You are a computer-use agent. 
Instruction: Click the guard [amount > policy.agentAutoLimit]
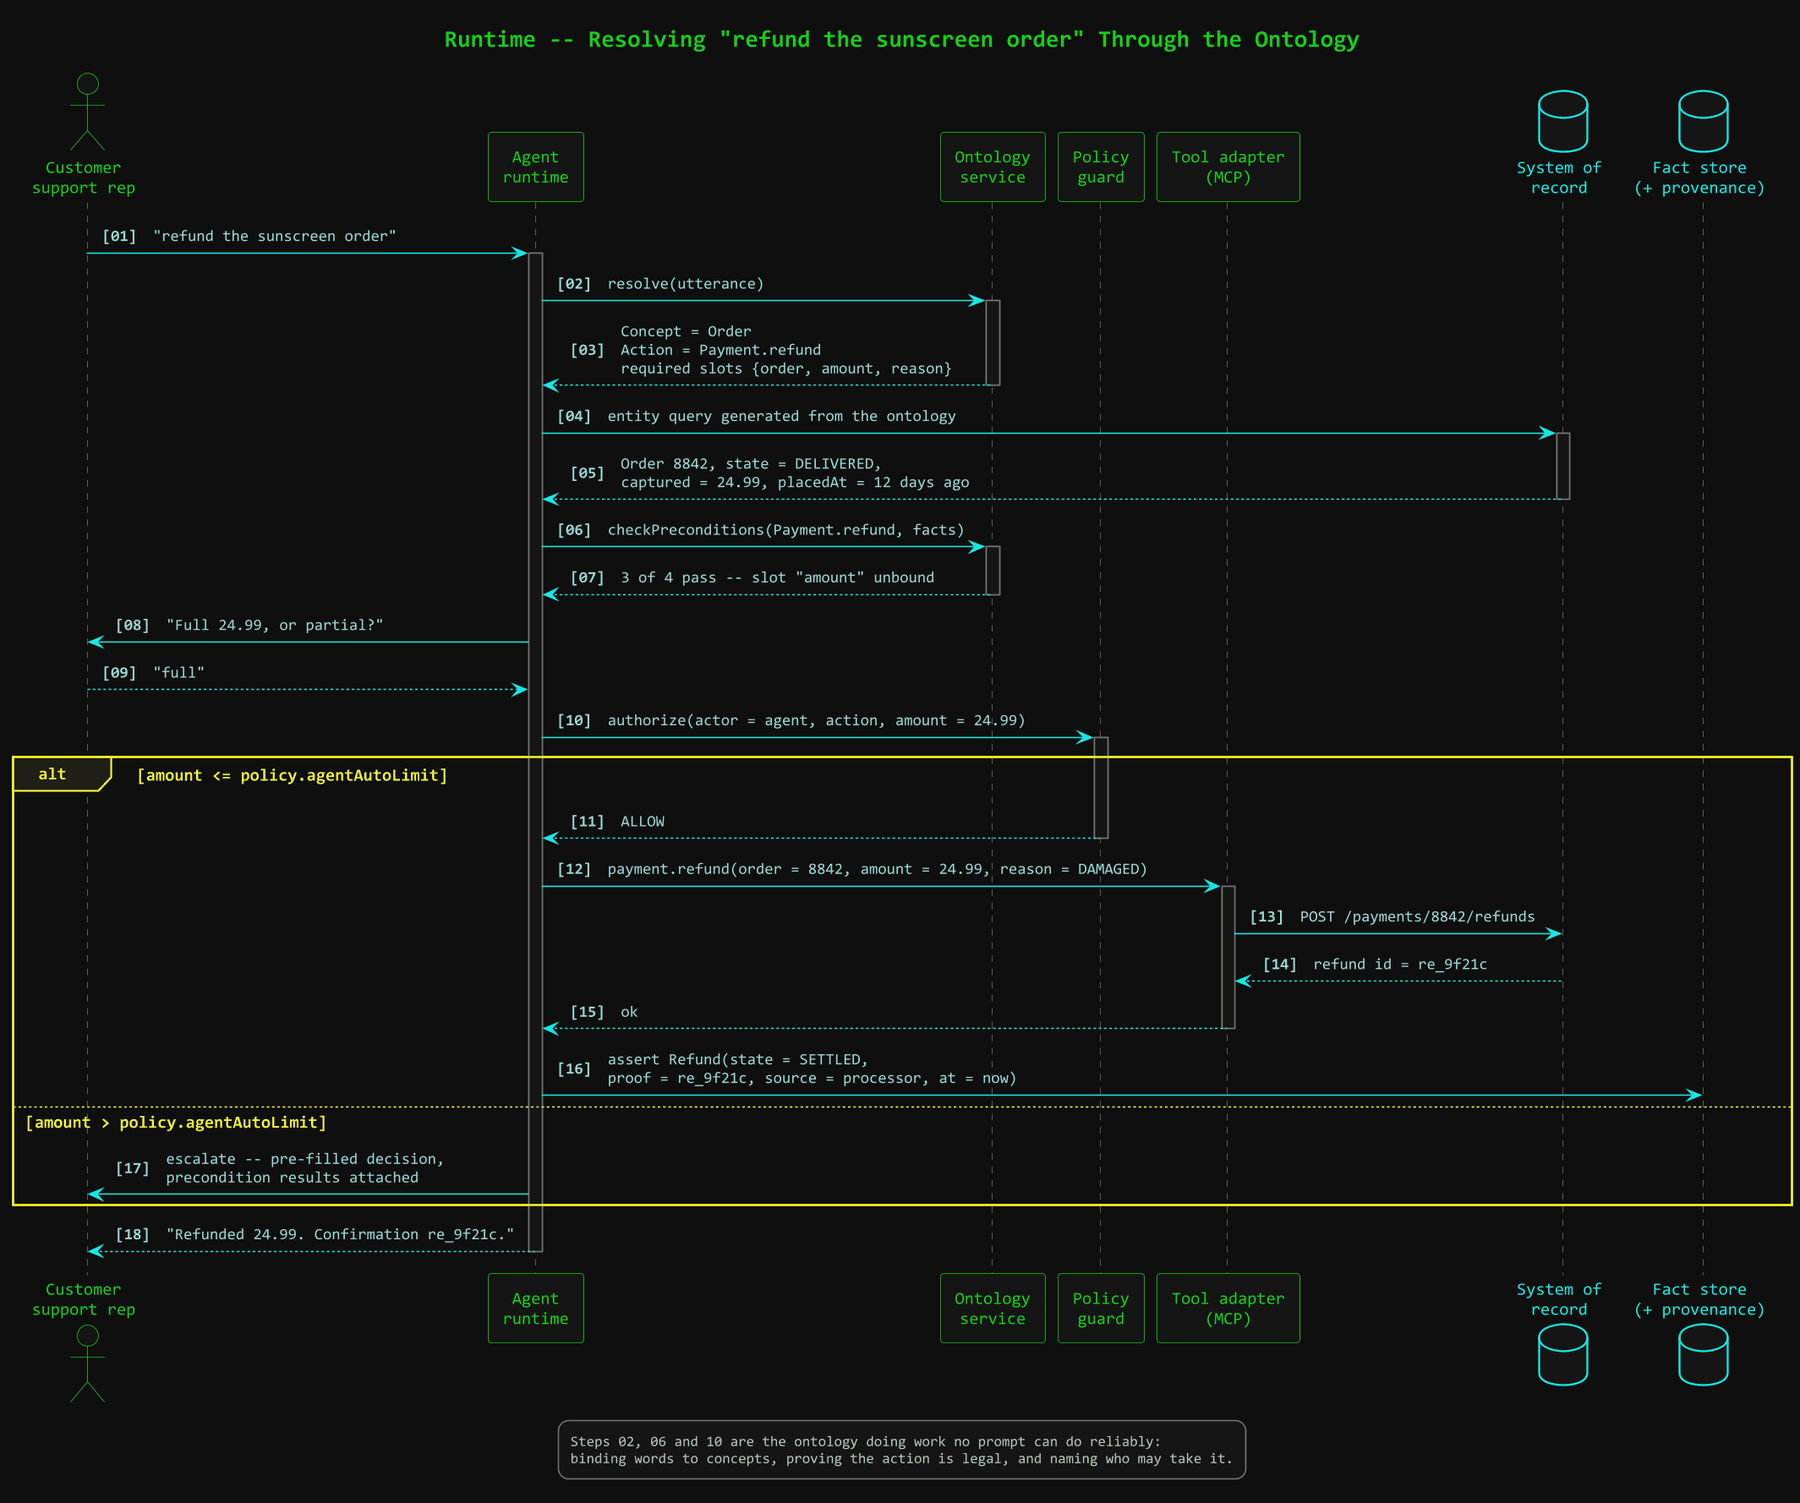(x=176, y=1122)
